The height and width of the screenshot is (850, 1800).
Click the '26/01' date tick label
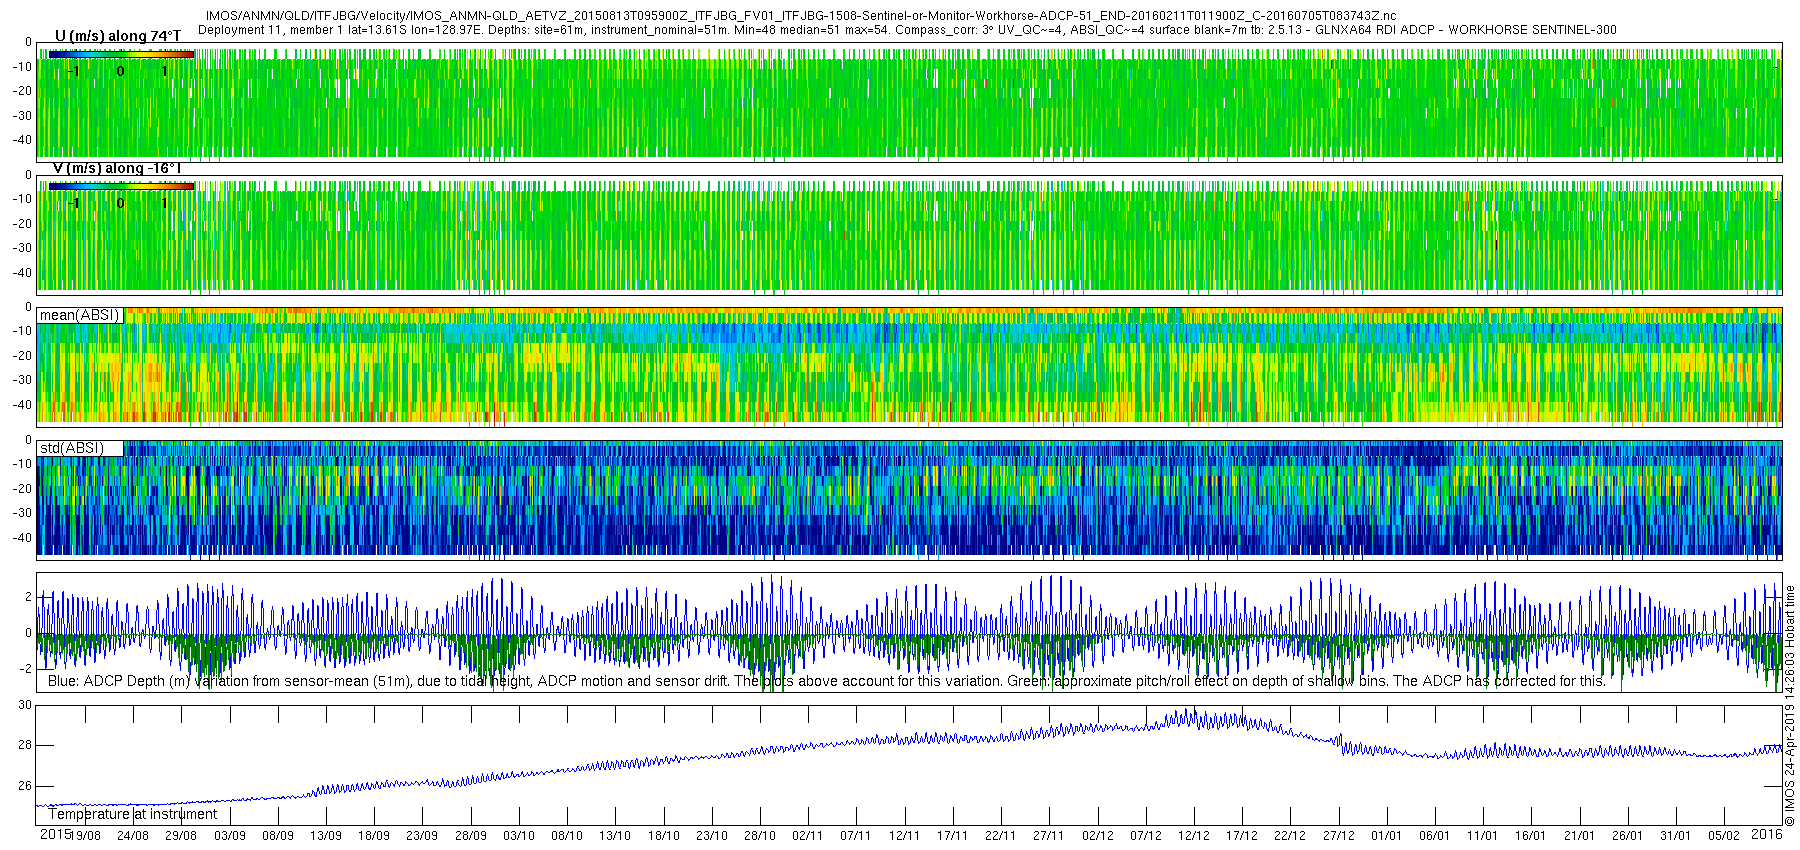pyautogui.click(x=1628, y=836)
